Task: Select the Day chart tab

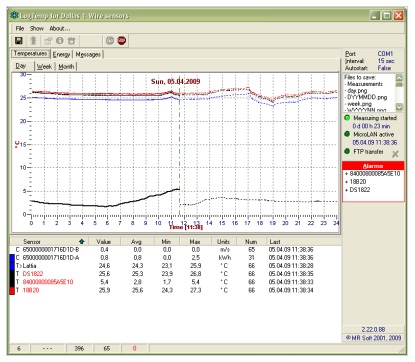Action: [21, 66]
